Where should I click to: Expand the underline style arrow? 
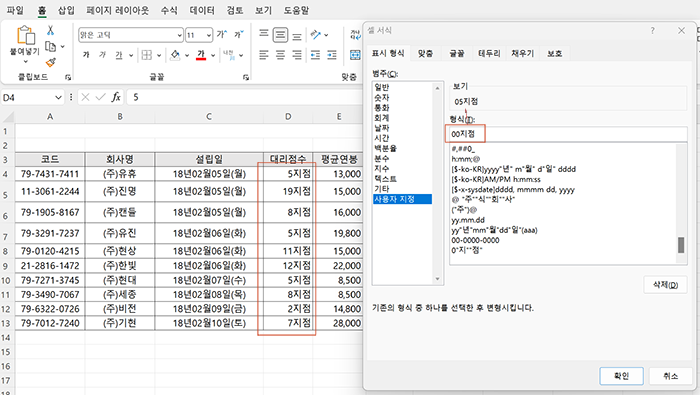[x=131, y=55]
